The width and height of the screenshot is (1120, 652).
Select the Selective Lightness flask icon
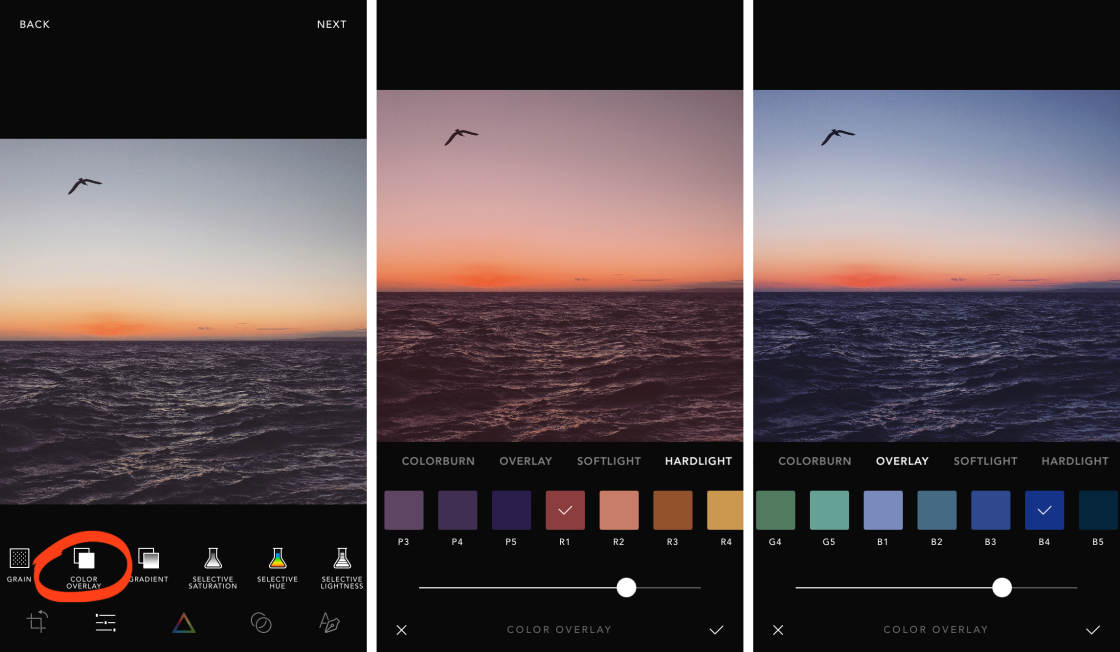click(x=342, y=558)
